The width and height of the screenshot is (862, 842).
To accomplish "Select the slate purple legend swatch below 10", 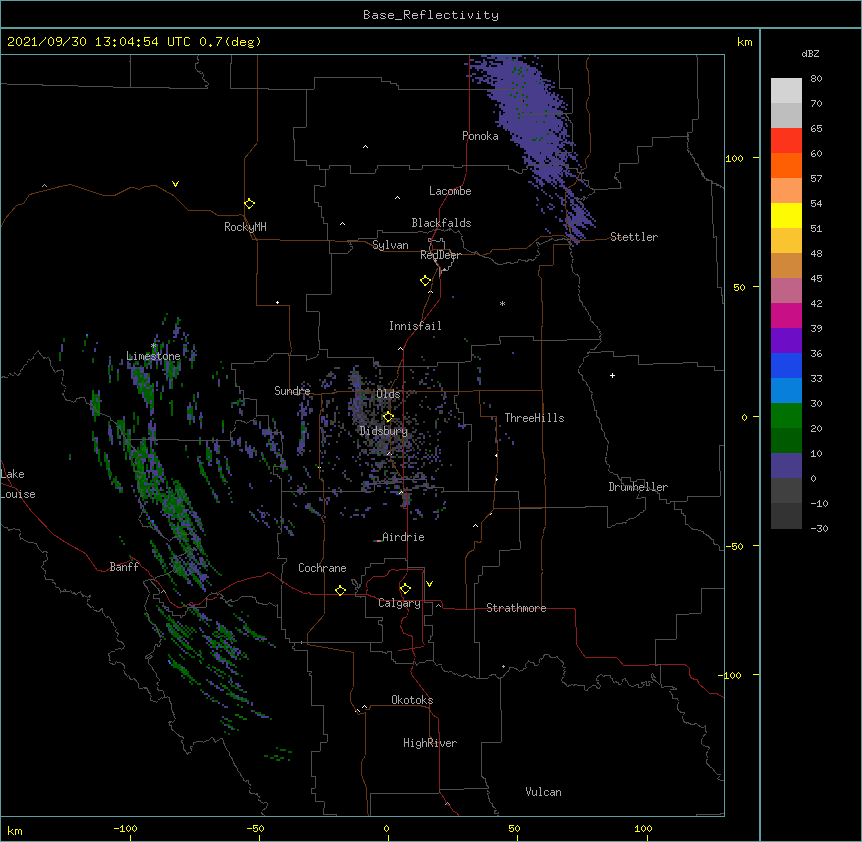I will (786, 466).
